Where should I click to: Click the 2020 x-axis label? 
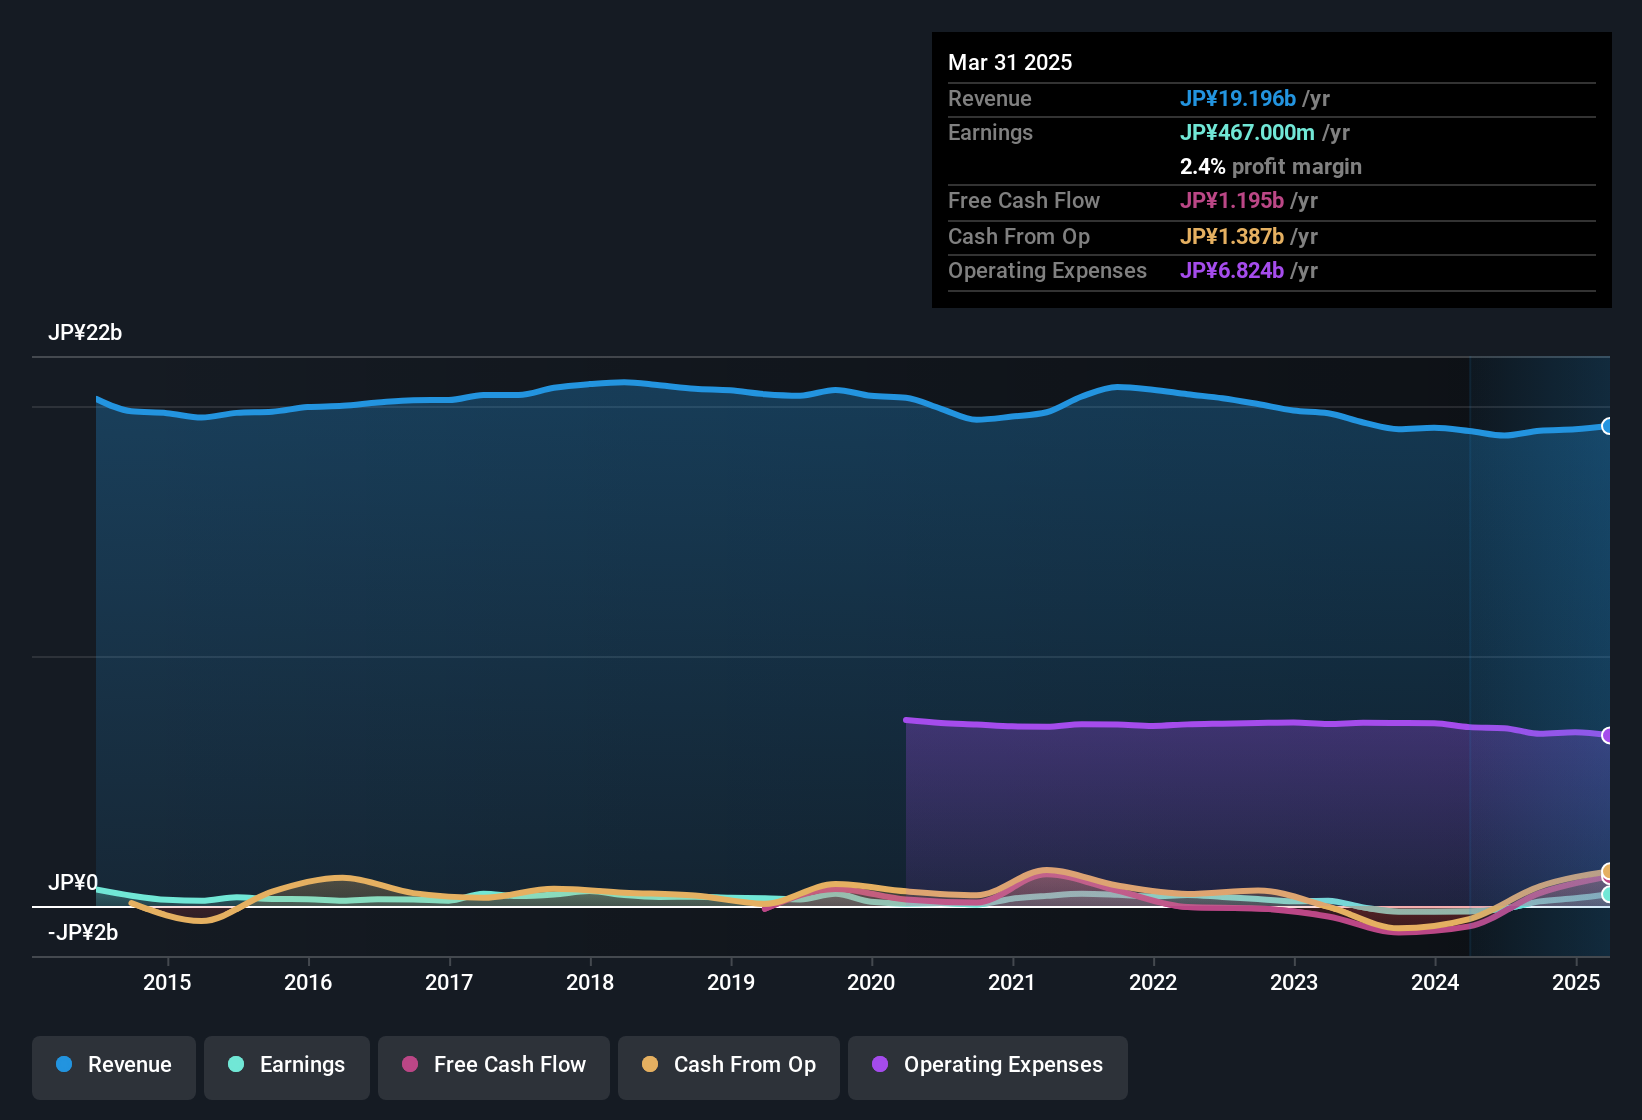click(871, 982)
